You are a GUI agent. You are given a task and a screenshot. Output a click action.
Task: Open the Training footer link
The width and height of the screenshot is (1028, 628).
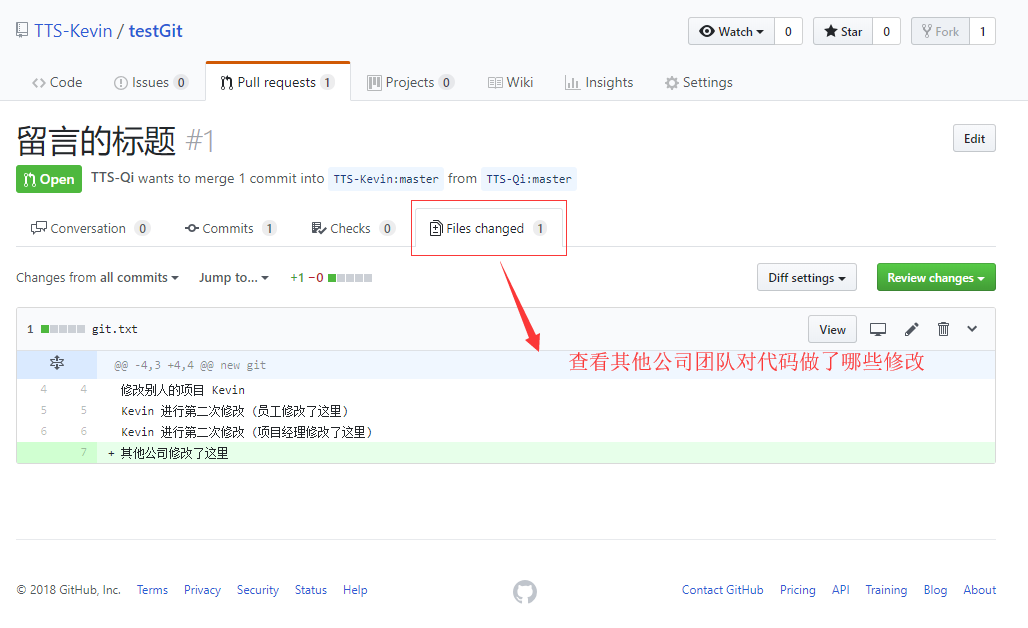886,590
